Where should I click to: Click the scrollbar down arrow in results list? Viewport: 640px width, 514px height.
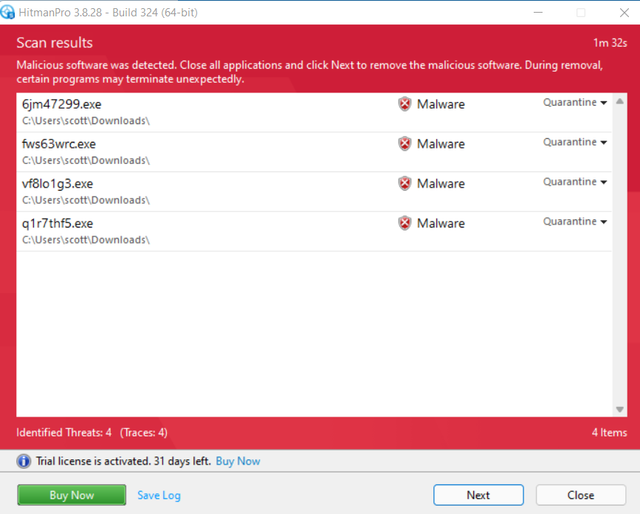coord(620,409)
